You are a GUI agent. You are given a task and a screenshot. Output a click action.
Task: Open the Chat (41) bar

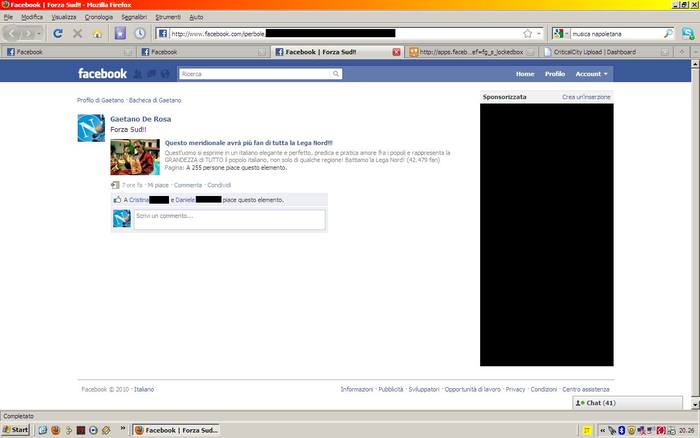pos(627,403)
